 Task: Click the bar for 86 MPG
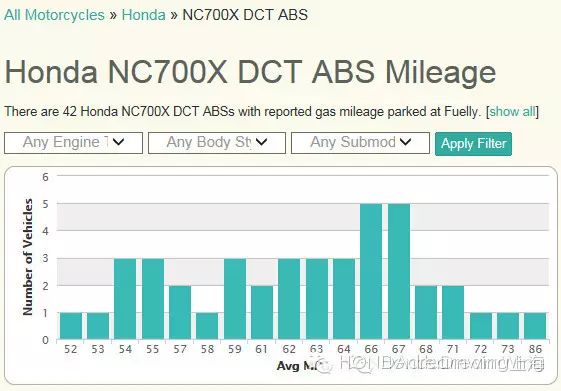[535, 326]
